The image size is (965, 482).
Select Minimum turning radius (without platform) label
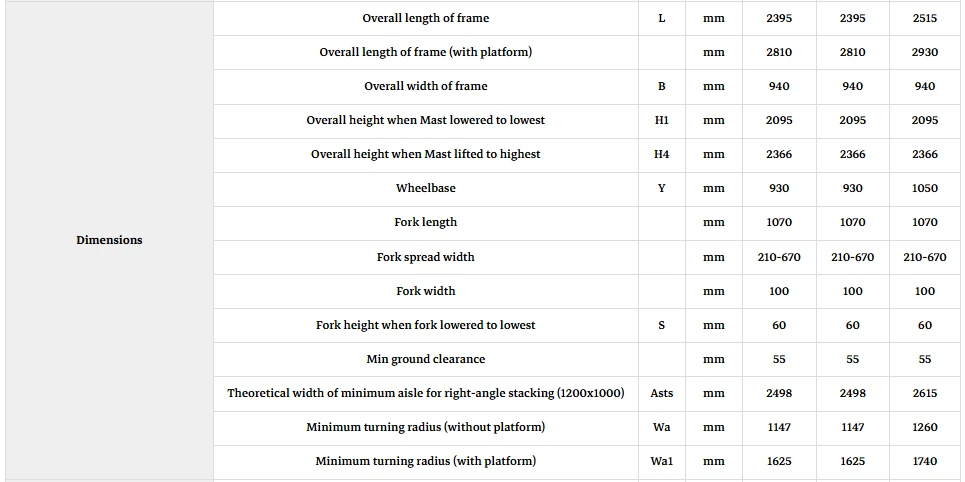(426, 427)
